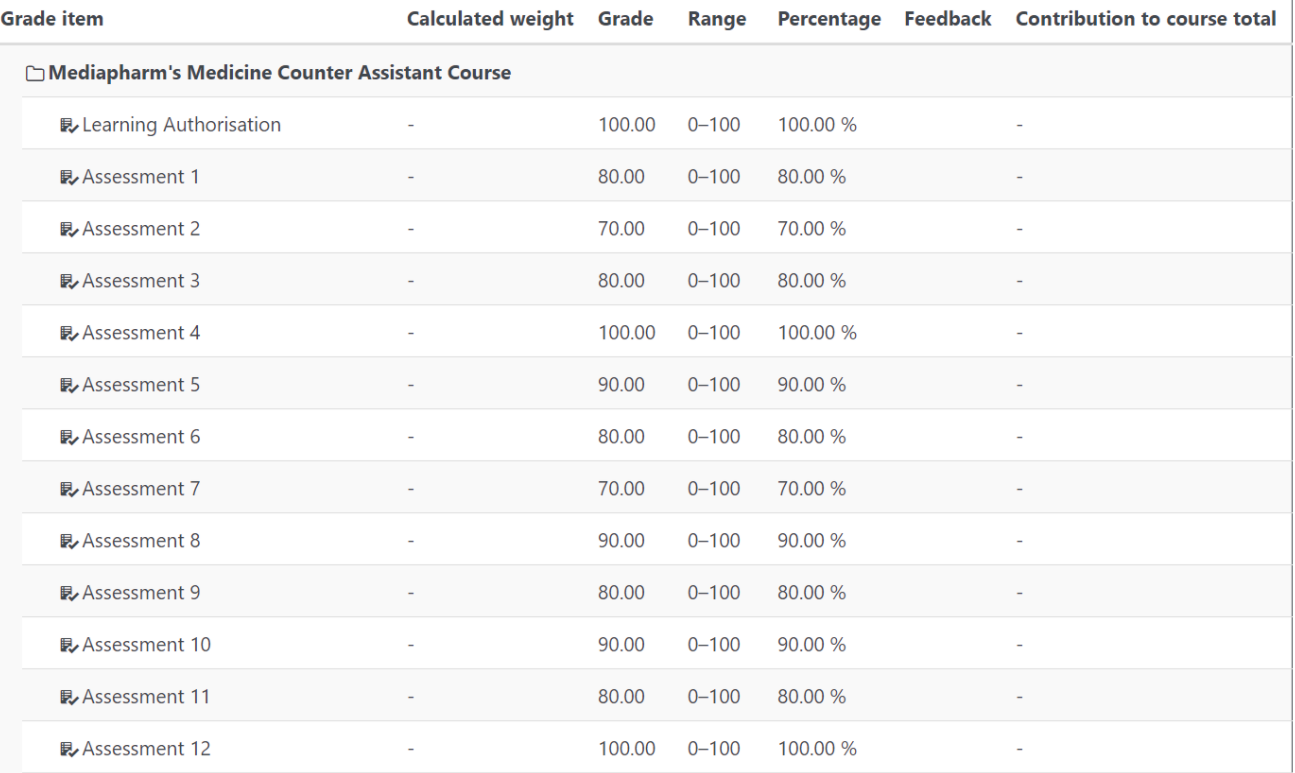Image resolution: width=1295 pixels, height=773 pixels.
Task: Click the quiz icon beside Assessment 7
Action: click(x=69, y=490)
